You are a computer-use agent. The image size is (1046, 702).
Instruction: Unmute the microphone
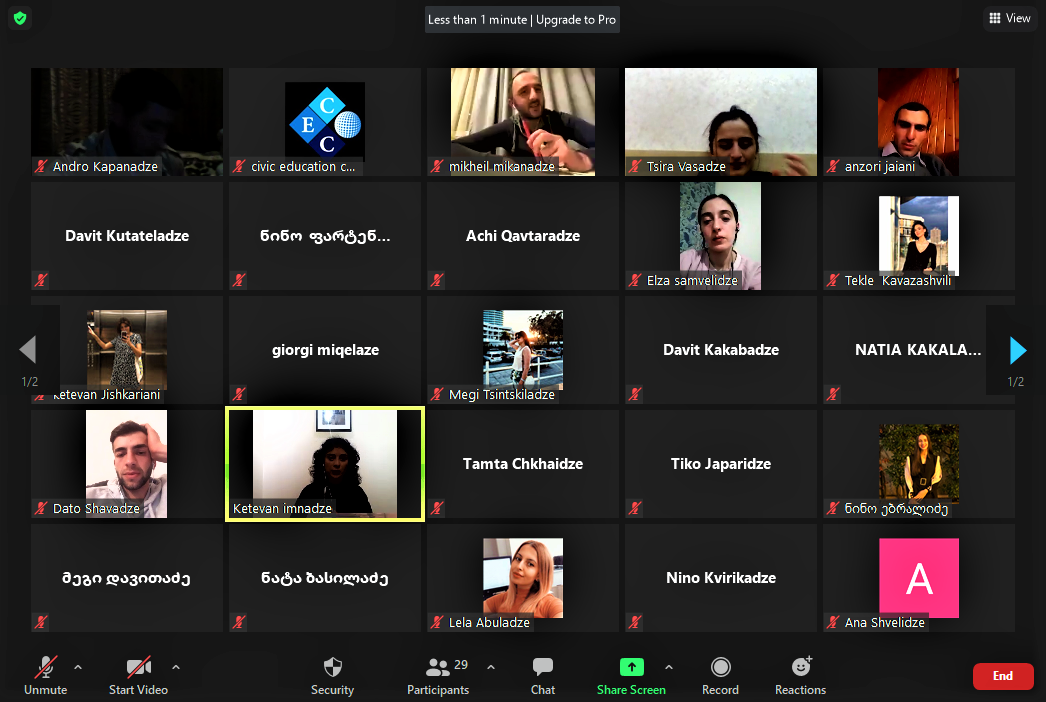tap(46, 668)
